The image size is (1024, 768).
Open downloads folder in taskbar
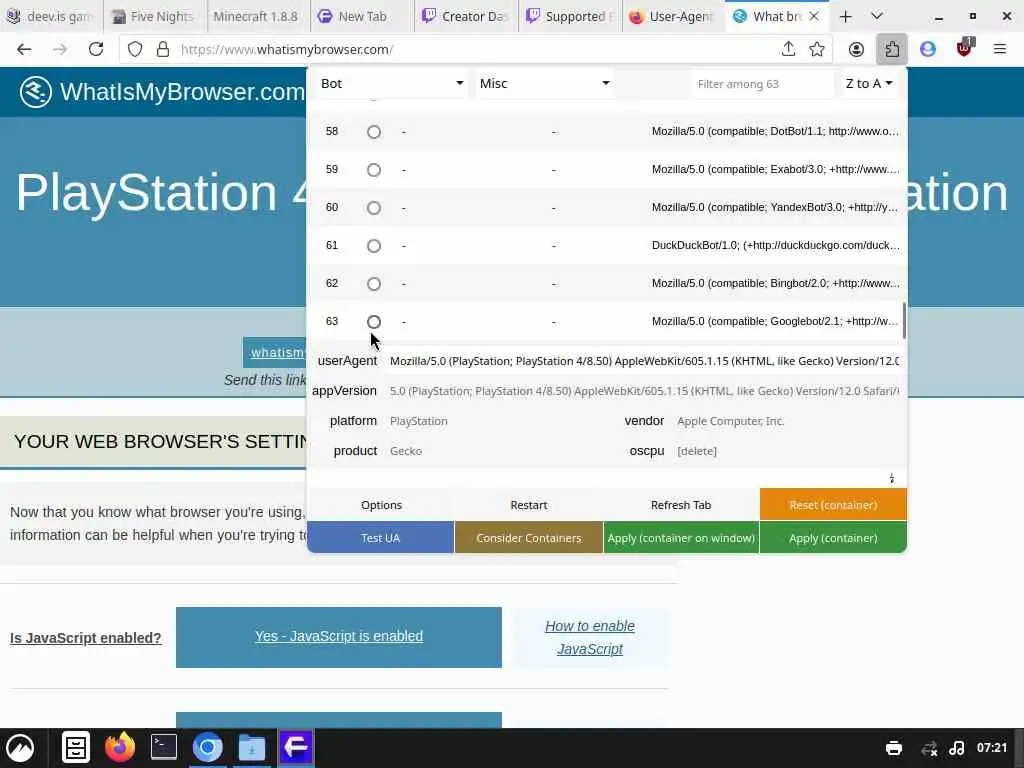pyautogui.click(x=251, y=748)
